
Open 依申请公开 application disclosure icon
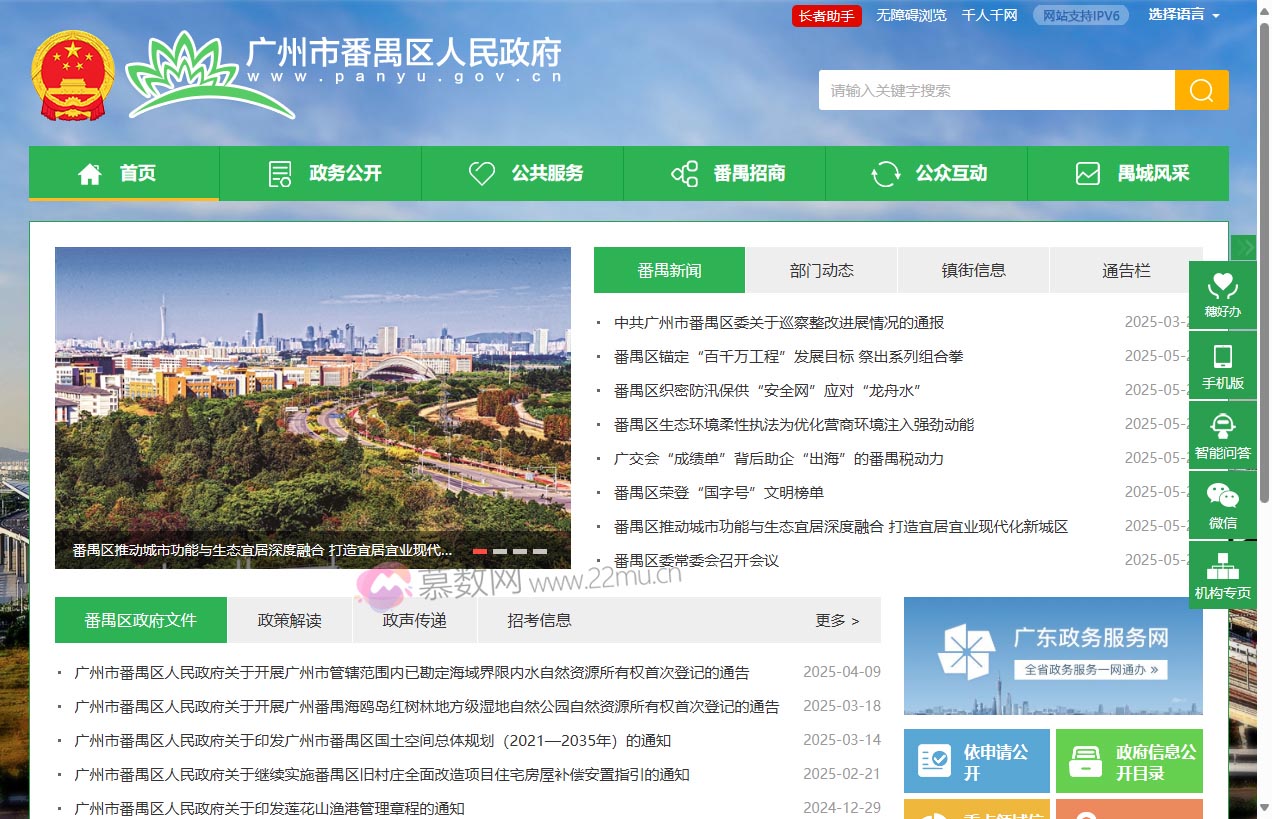(x=976, y=760)
